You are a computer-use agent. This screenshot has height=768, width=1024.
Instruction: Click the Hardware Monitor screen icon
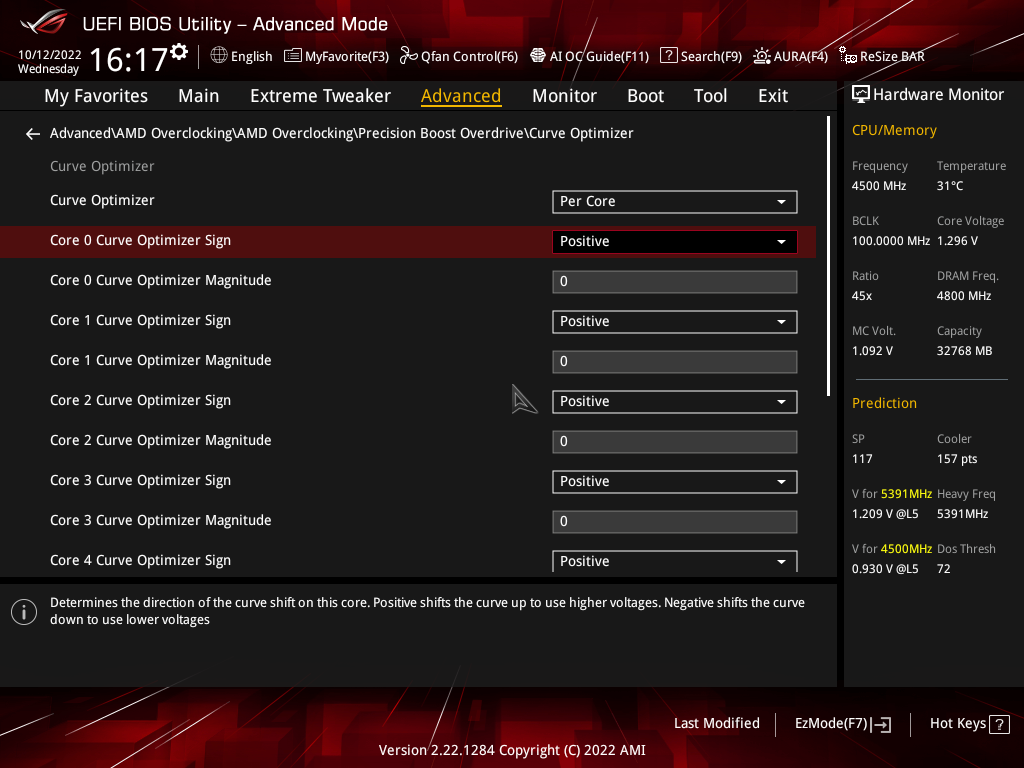tap(861, 95)
